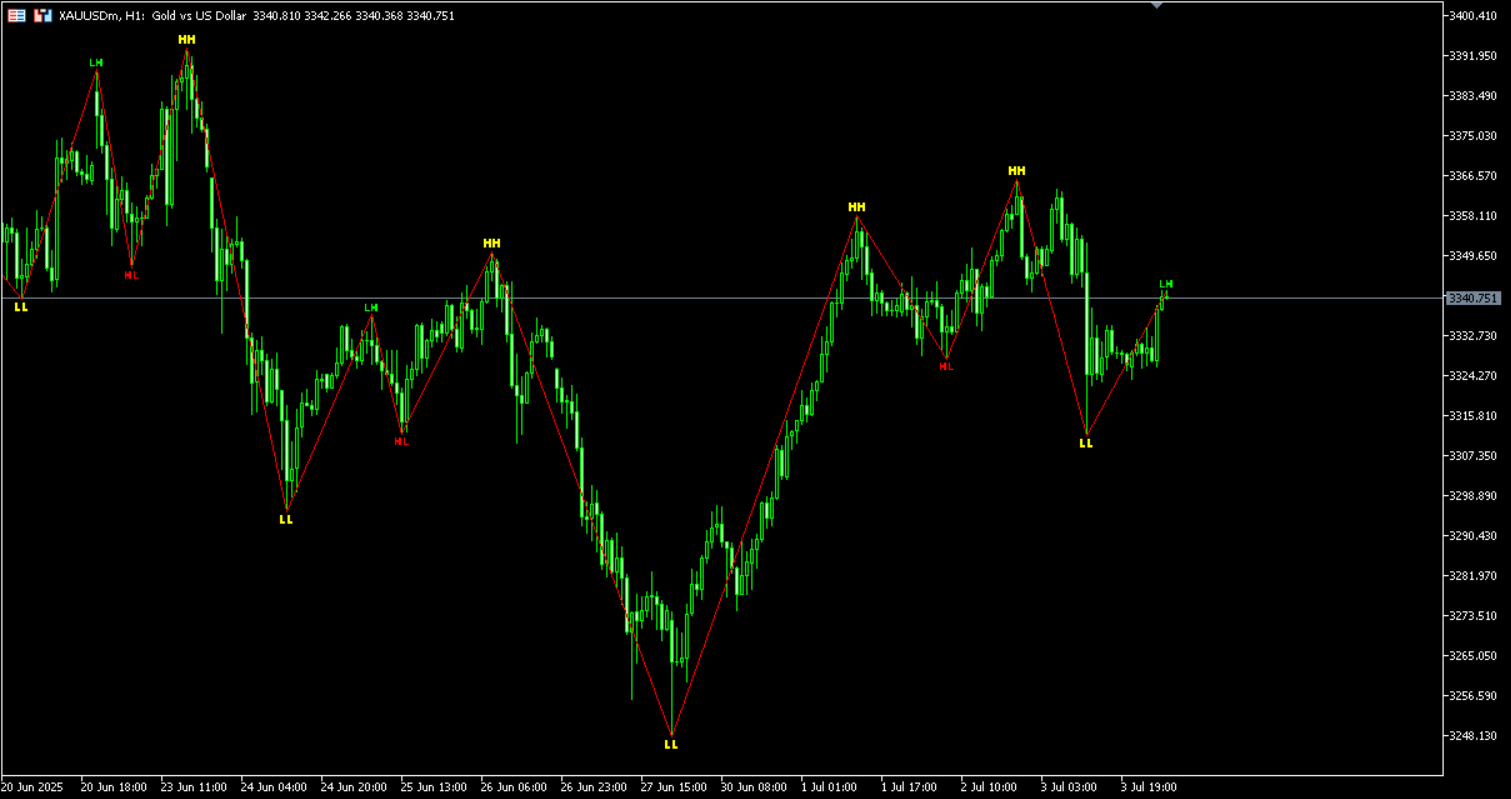Image resolution: width=1511 pixels, height=799 pixels.
Task: Click the 3256.590 price scale value
Action: (1472, 695)
